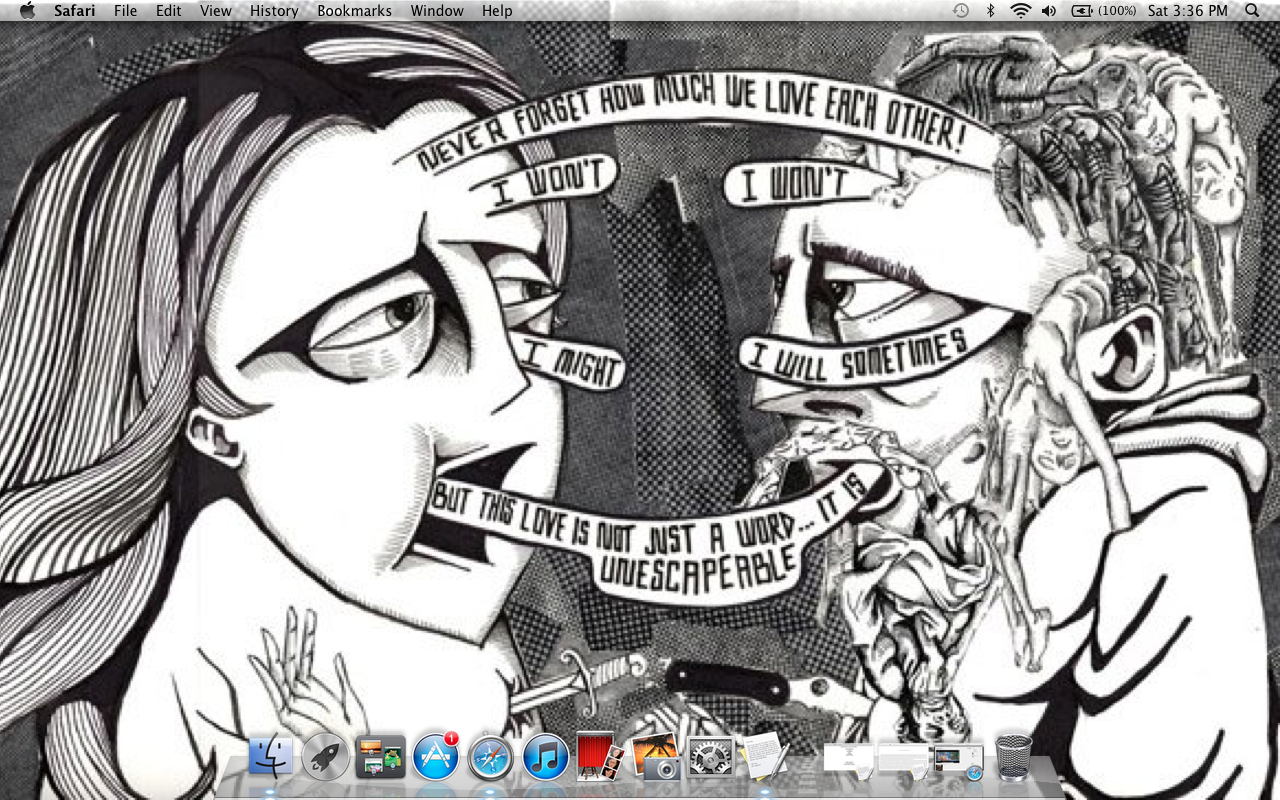Open Mission Control in the Dock
The width and height of the screenshot is (1280, 800).
tap(380, 757)
